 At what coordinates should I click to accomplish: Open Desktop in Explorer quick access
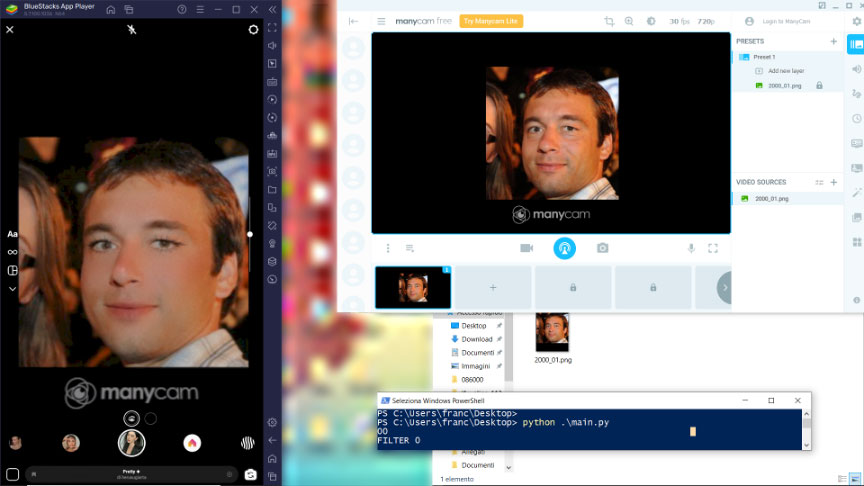tap(473, 326)
